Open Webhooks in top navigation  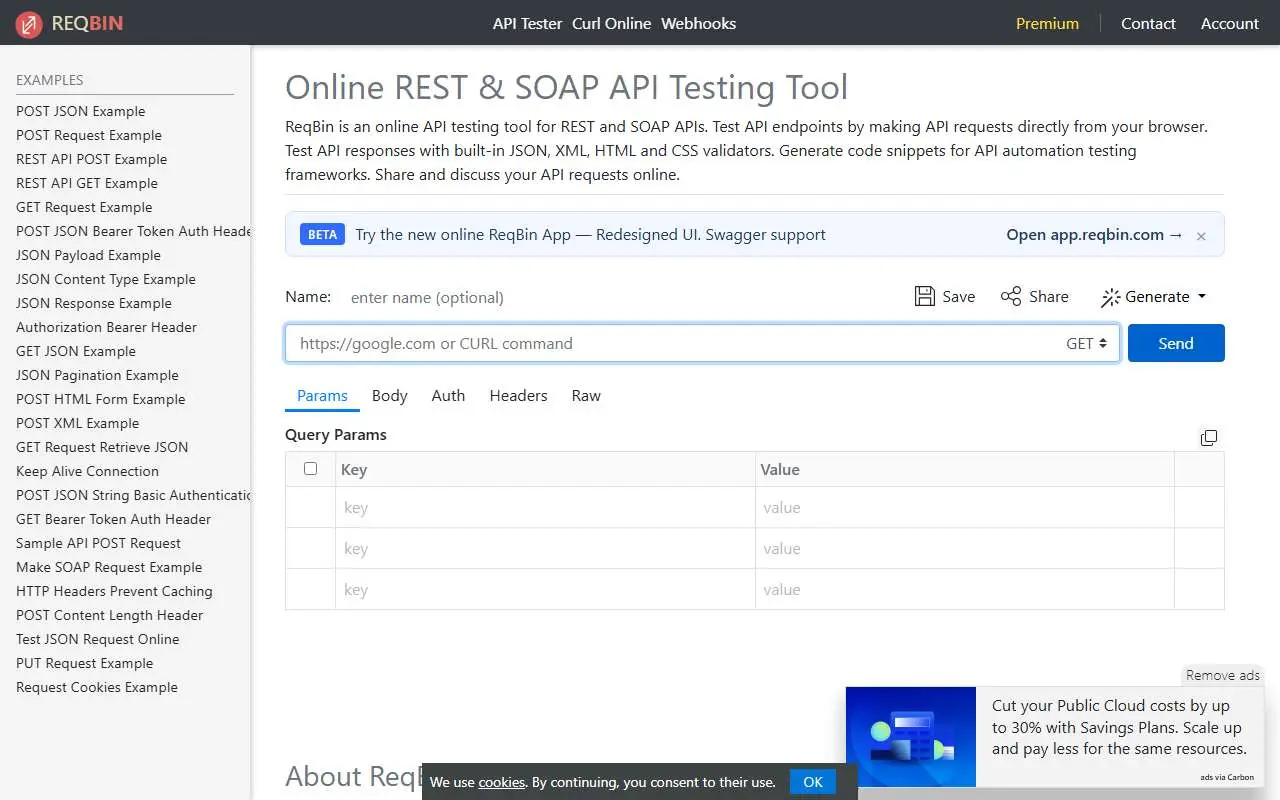coord(698,23)
